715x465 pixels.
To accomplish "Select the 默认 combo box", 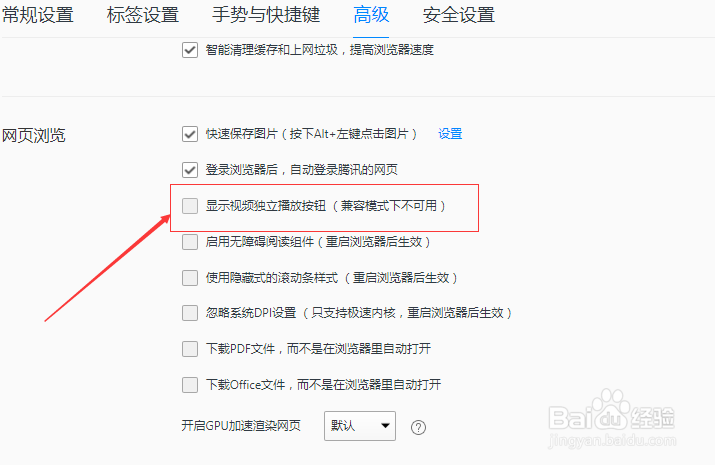I will coord(360,426).
